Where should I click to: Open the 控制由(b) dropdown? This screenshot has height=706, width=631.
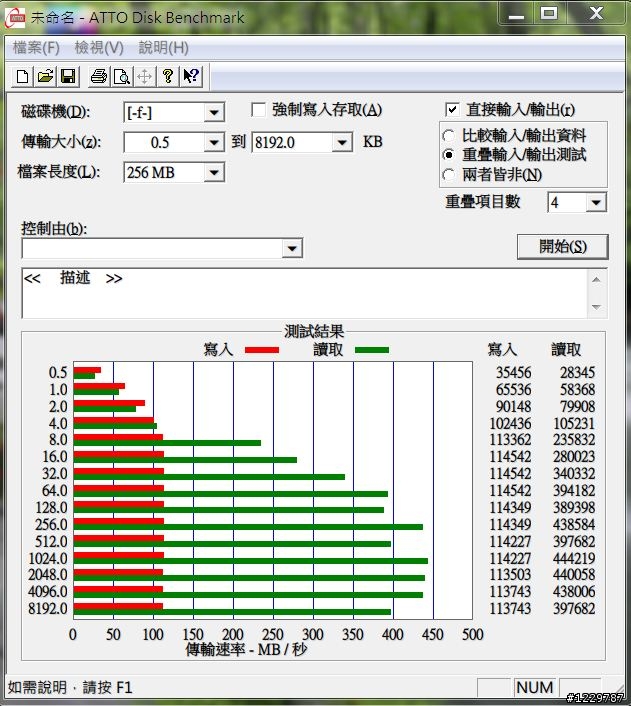tap(292, 249)
